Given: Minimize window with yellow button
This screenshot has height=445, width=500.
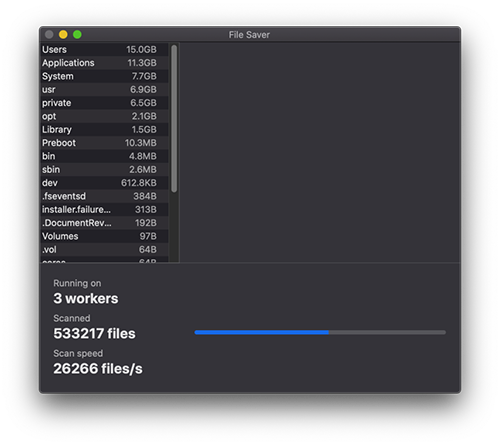Looking at the screenshot, I should point(63,34).
